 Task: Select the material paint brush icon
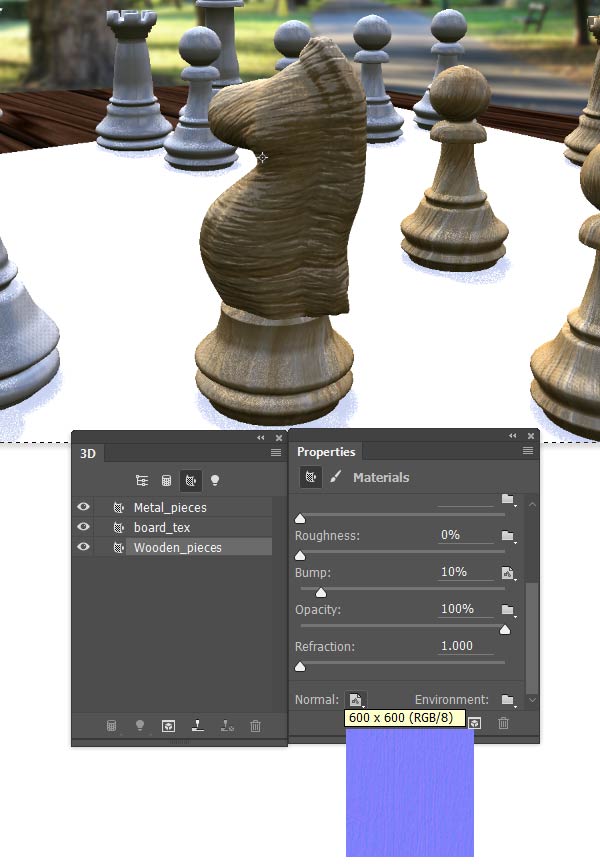tap(335, 477)
